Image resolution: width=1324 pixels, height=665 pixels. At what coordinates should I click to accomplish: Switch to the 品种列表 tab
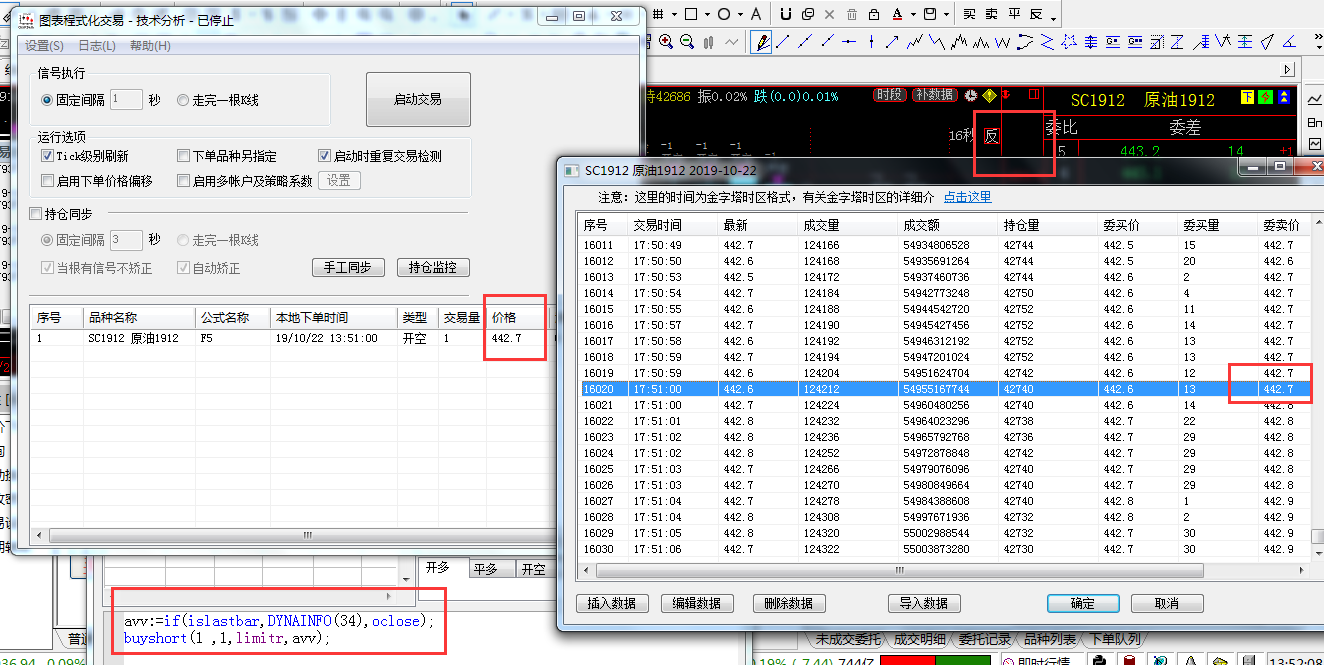pyautogui.click(x=1050, y=639)
